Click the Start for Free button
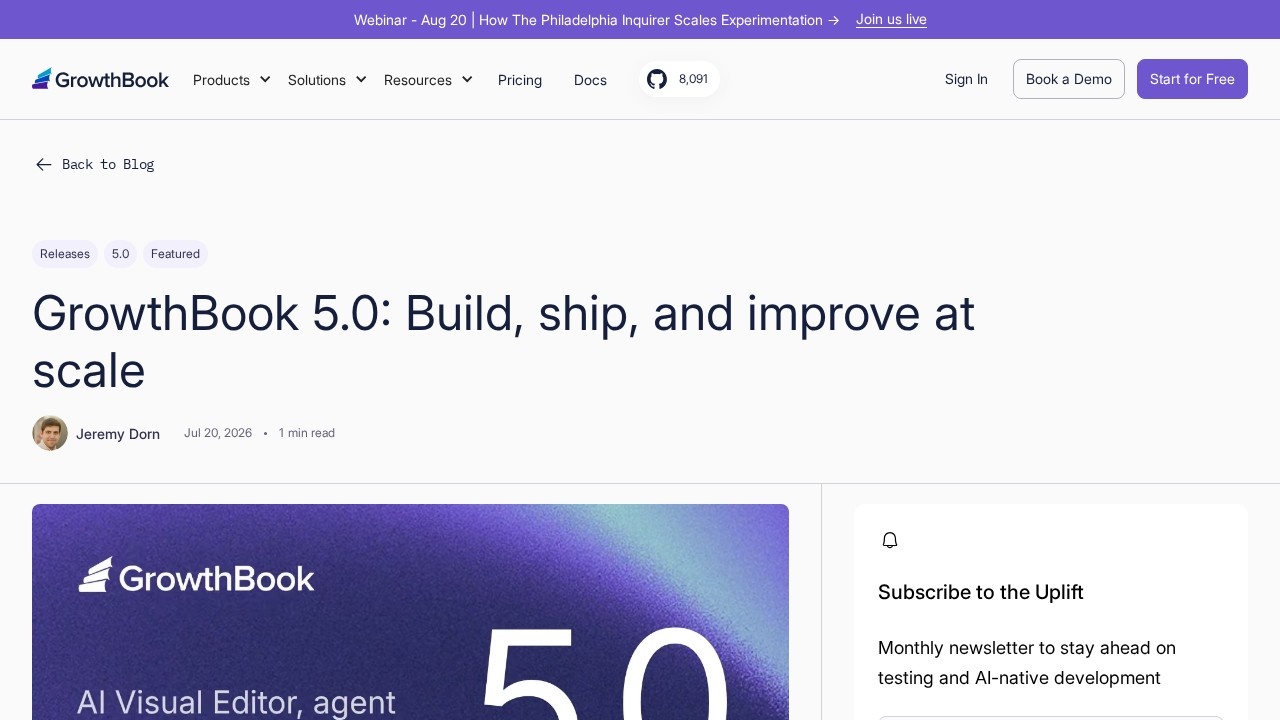1280x720 pixels. pos(1192,79)
